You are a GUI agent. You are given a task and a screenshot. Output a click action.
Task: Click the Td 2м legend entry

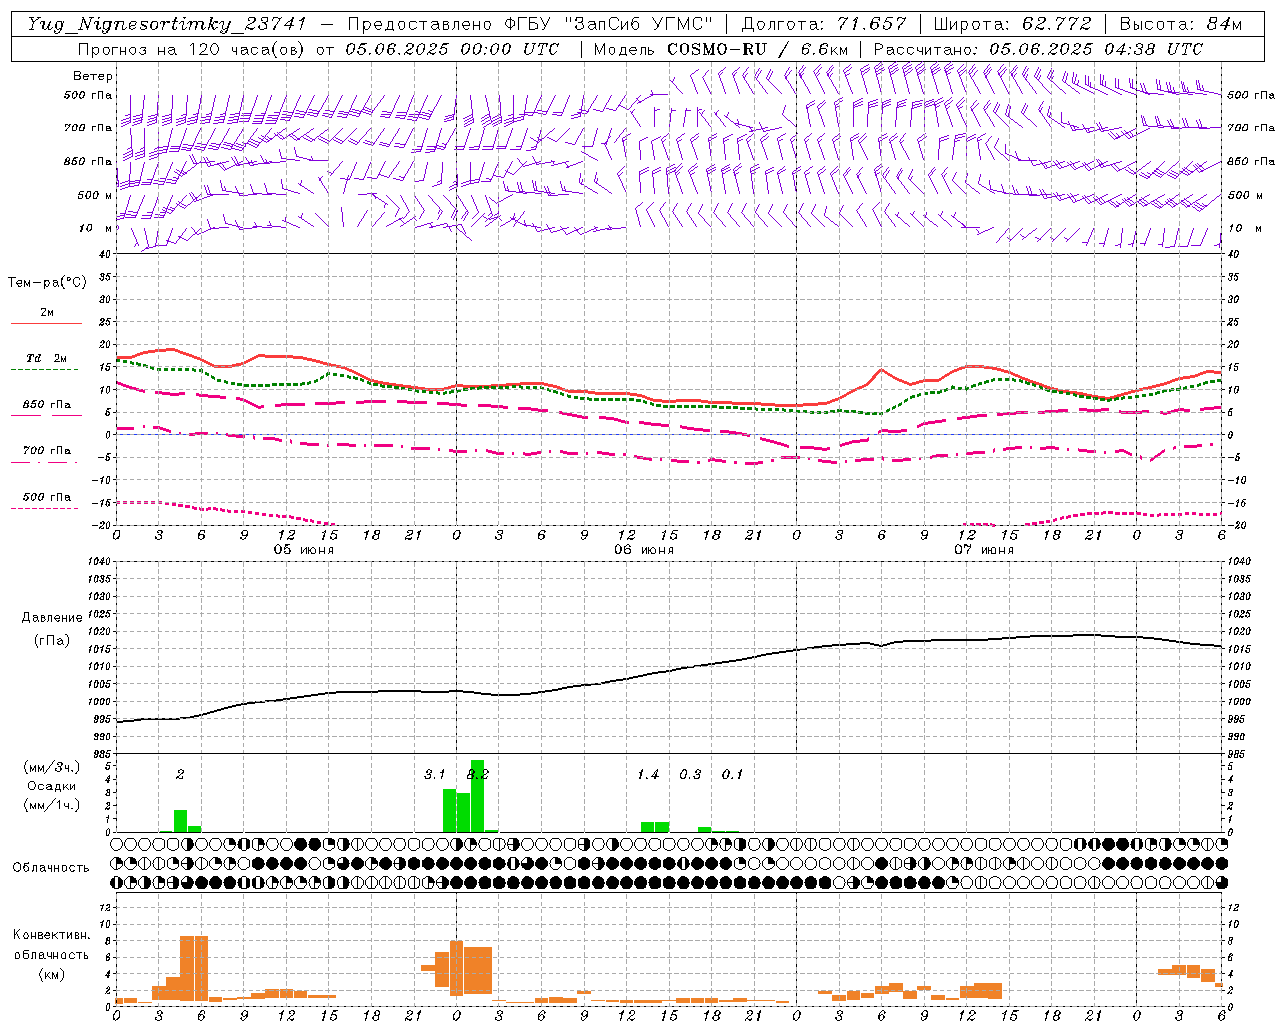pos(46,358)
